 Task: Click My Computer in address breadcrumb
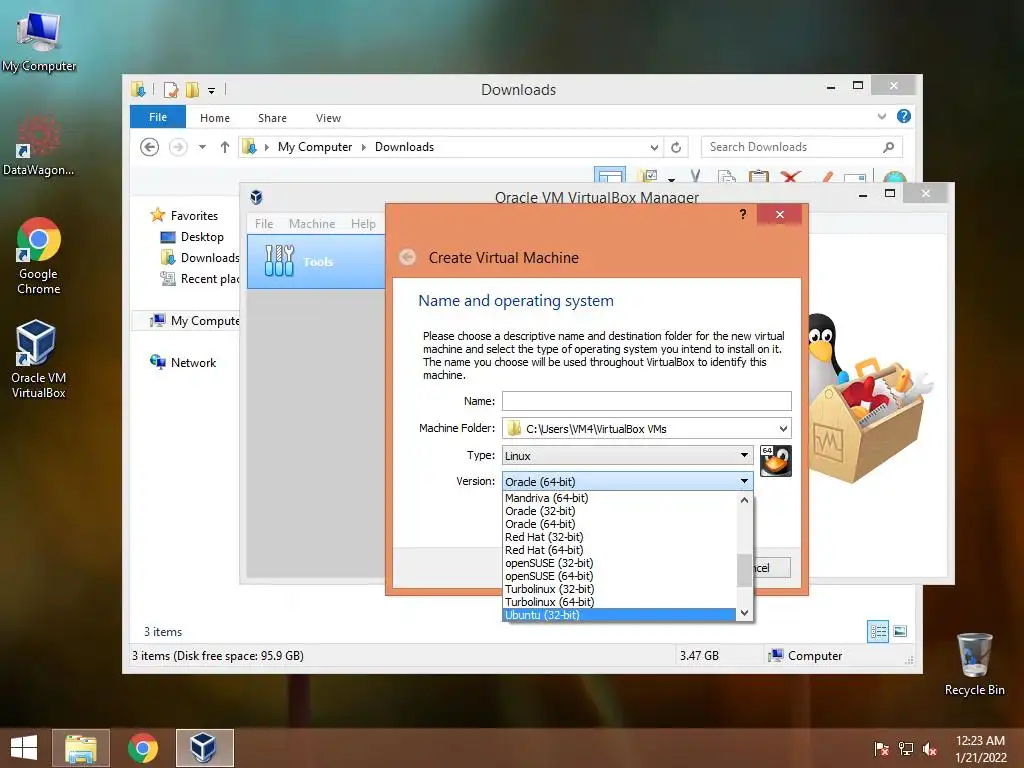pyautogui.click(x=315, y=147)
